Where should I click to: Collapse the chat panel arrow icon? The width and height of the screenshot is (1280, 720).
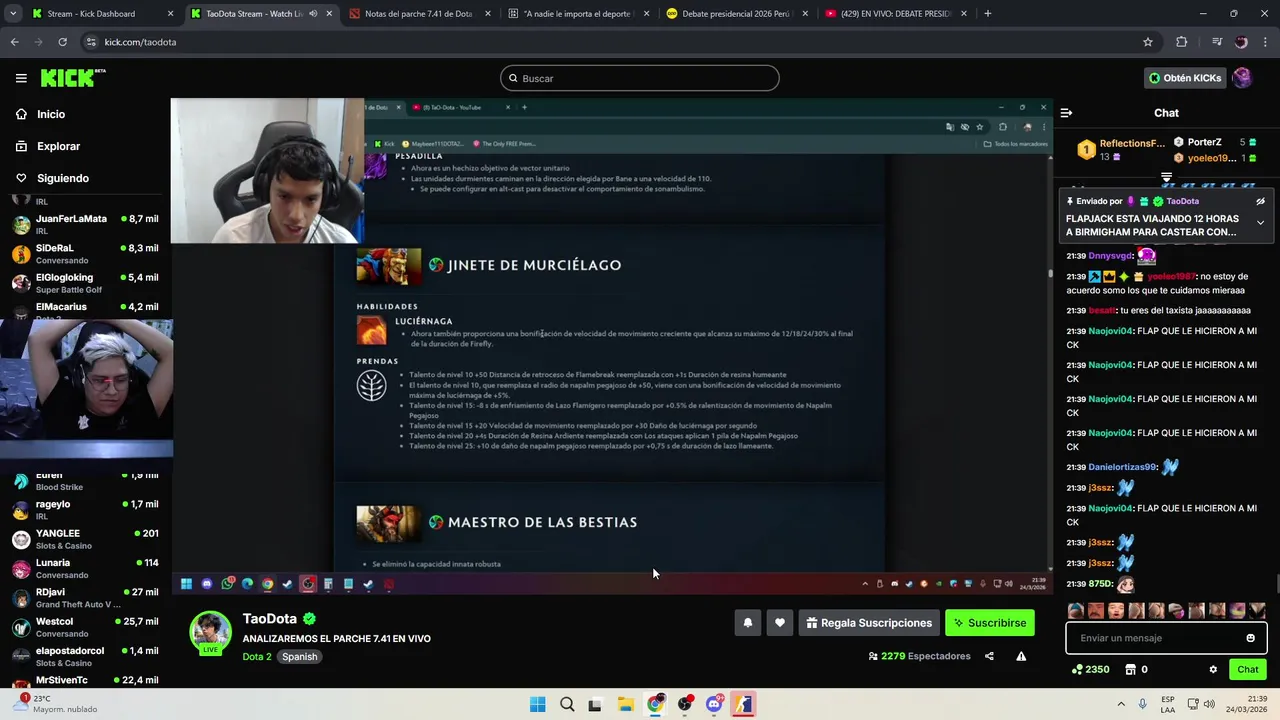(1066, 113)
